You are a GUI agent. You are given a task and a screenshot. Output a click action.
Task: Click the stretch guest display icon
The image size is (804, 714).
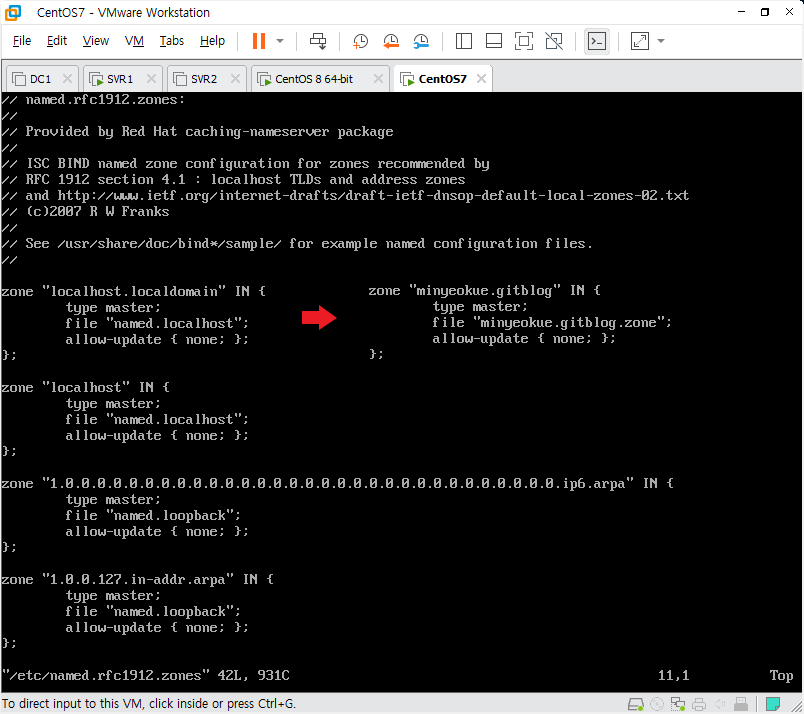pos(639,41)
